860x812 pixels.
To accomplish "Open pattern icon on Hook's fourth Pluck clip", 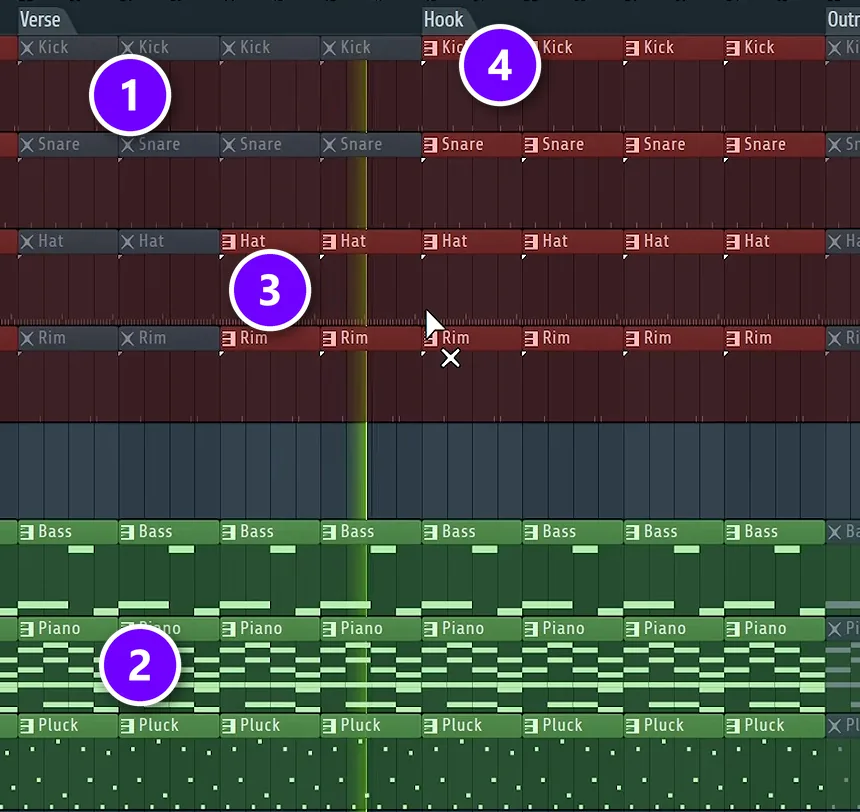I will [x=733, y=726].
